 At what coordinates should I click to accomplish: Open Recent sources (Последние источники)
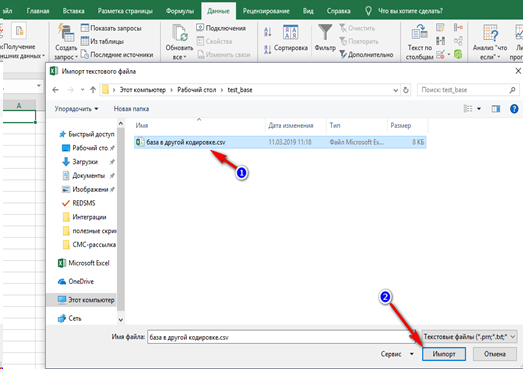pyautogui.click(x=117, y=54)
